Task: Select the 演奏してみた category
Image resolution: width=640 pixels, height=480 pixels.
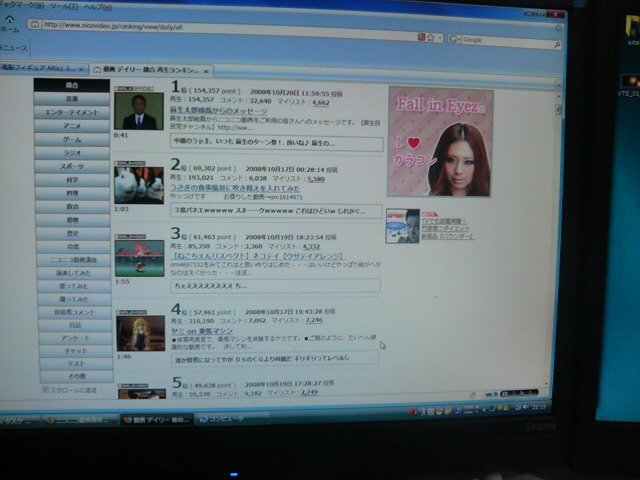Action: coord(74,273)
